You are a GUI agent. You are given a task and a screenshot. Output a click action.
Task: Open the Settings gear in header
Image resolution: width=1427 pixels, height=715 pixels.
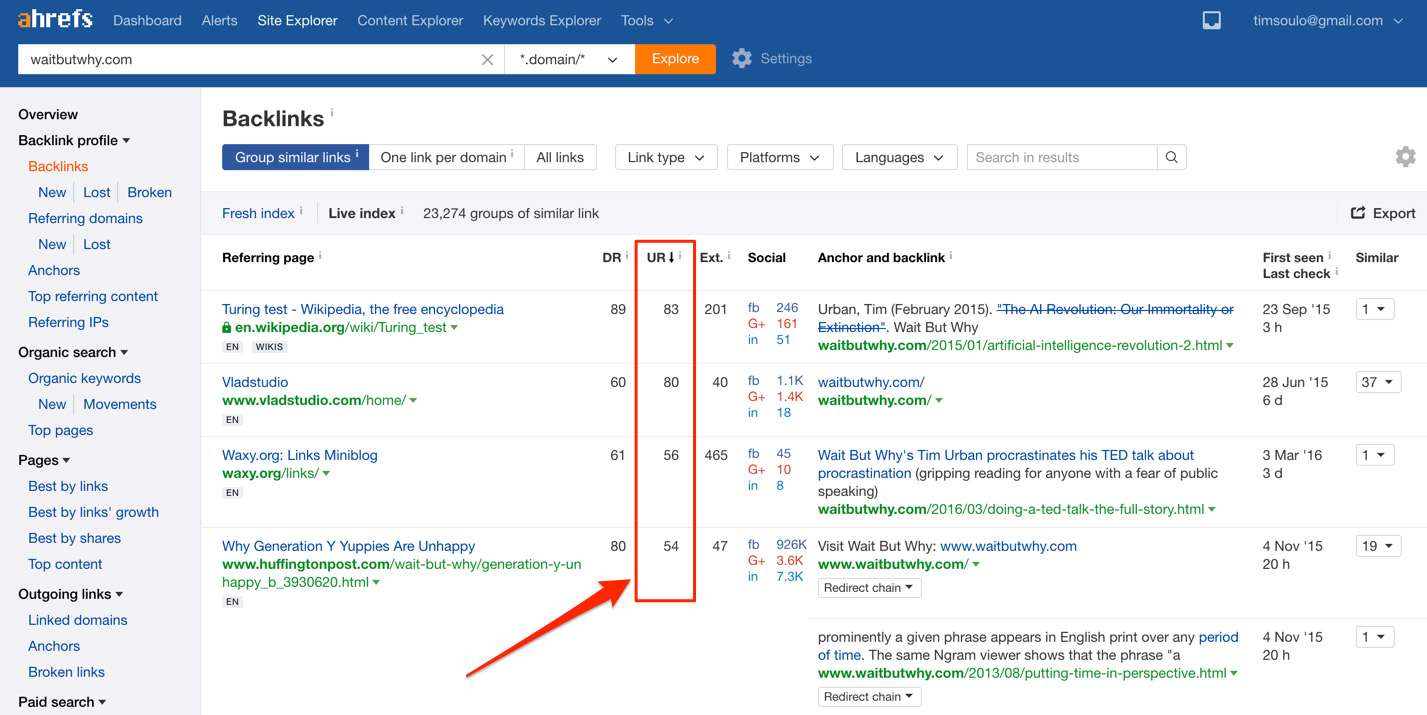pyautogui.click(x=741, y=59)
